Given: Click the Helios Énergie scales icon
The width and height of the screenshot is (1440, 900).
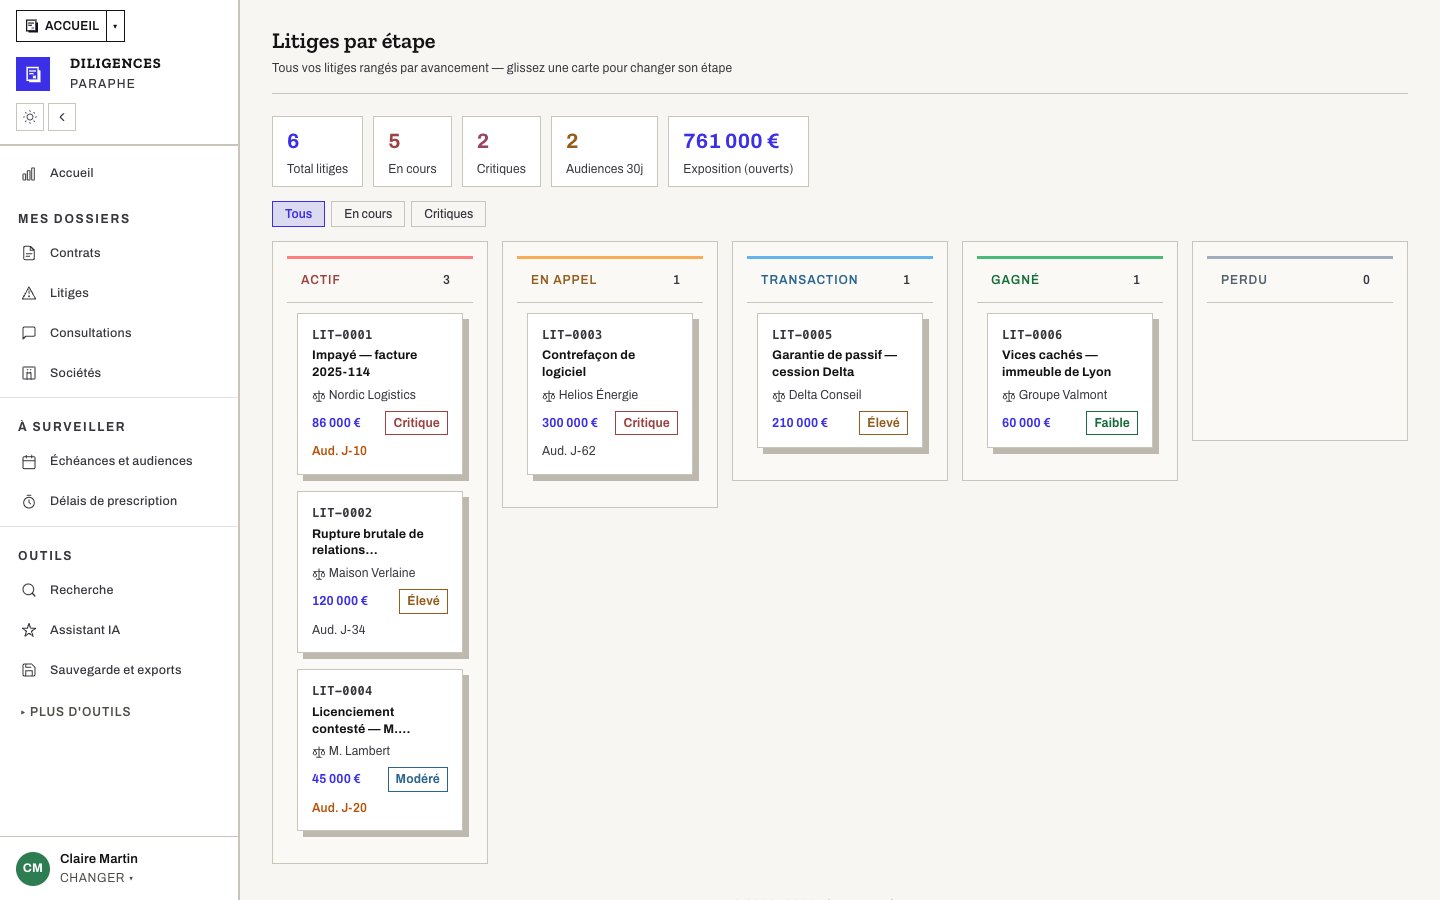Looking at the screenshot, I should click(x=548, y=396).
